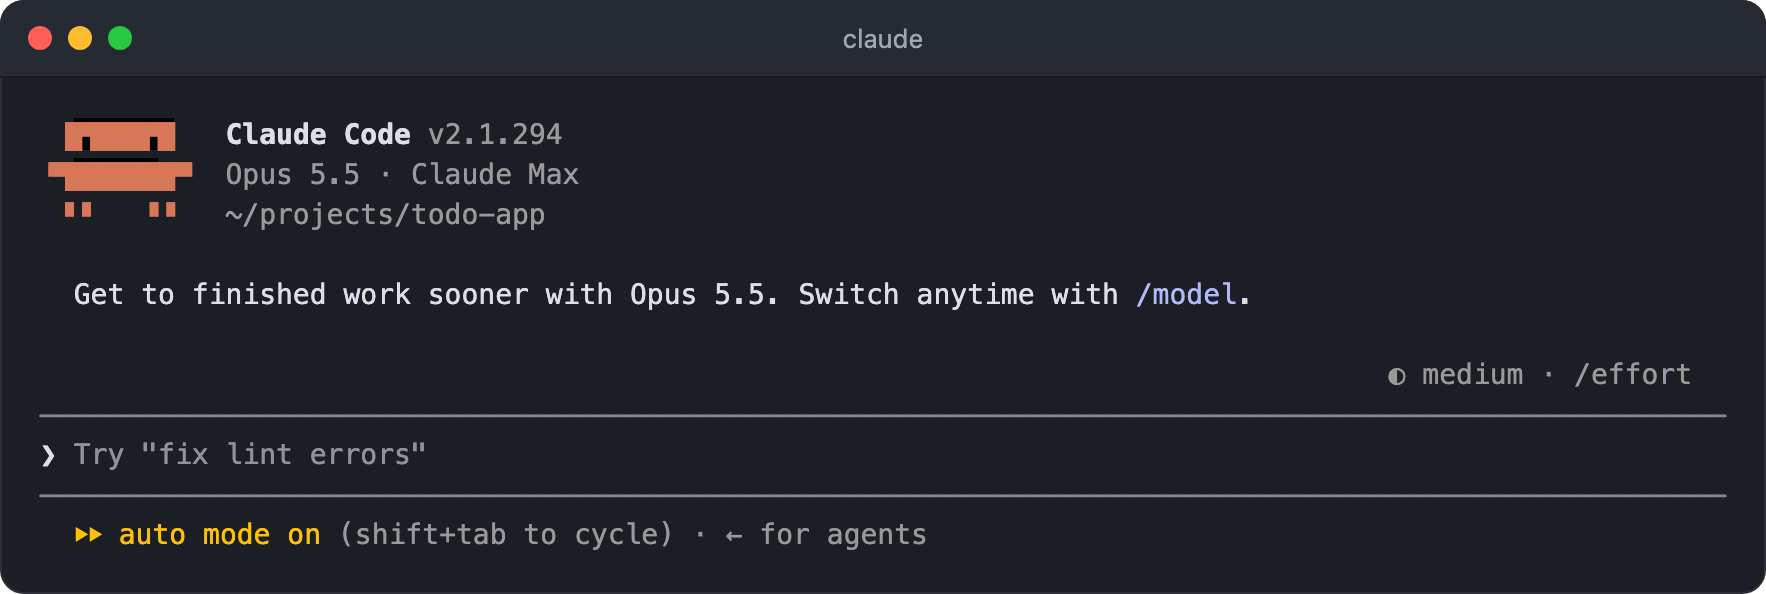The height and width of the screenshot is (594, 1766).
Task: Click the 'for agents' hint text
Action: [843, 535]
